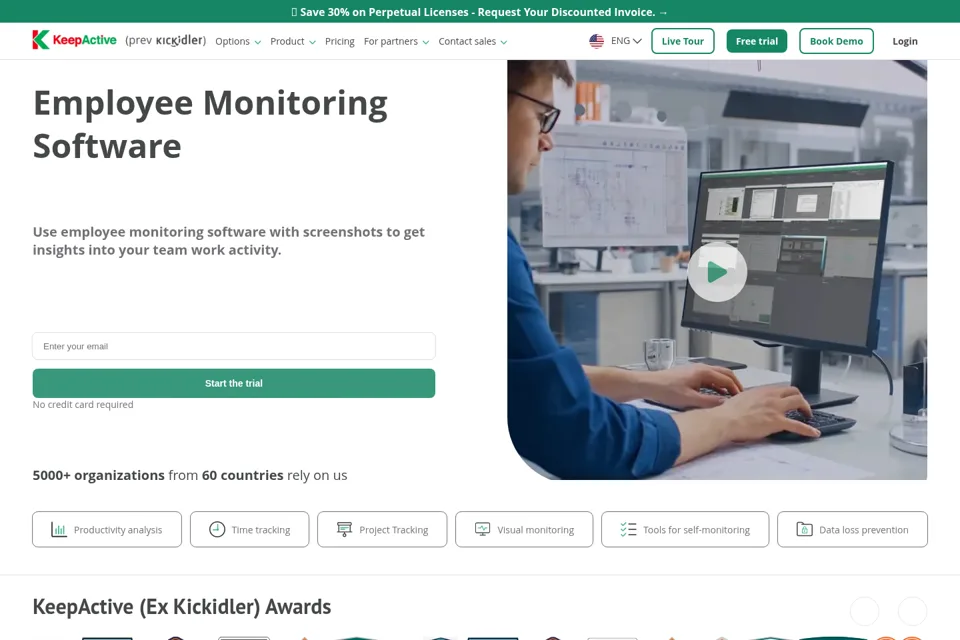Click the next awards carousel arrow
The height and width of the screenshot is (640, 960).
point(912,611)
